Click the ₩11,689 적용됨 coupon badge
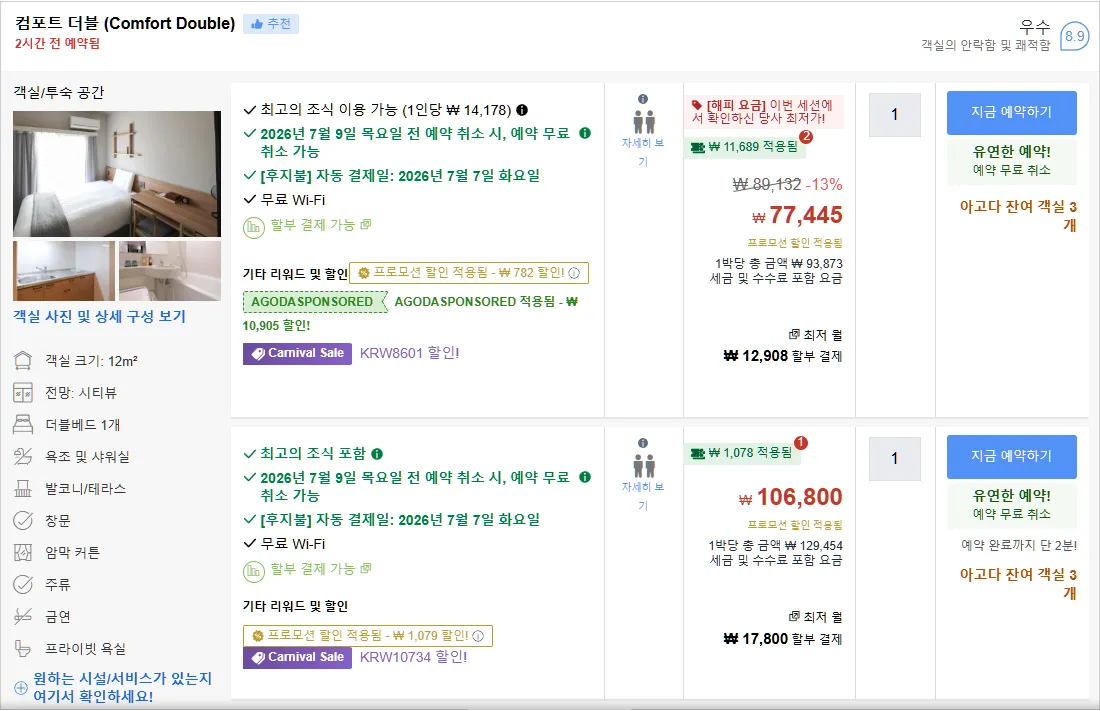The width and height of the screenshot is (1100, 711). coord(744,147)
